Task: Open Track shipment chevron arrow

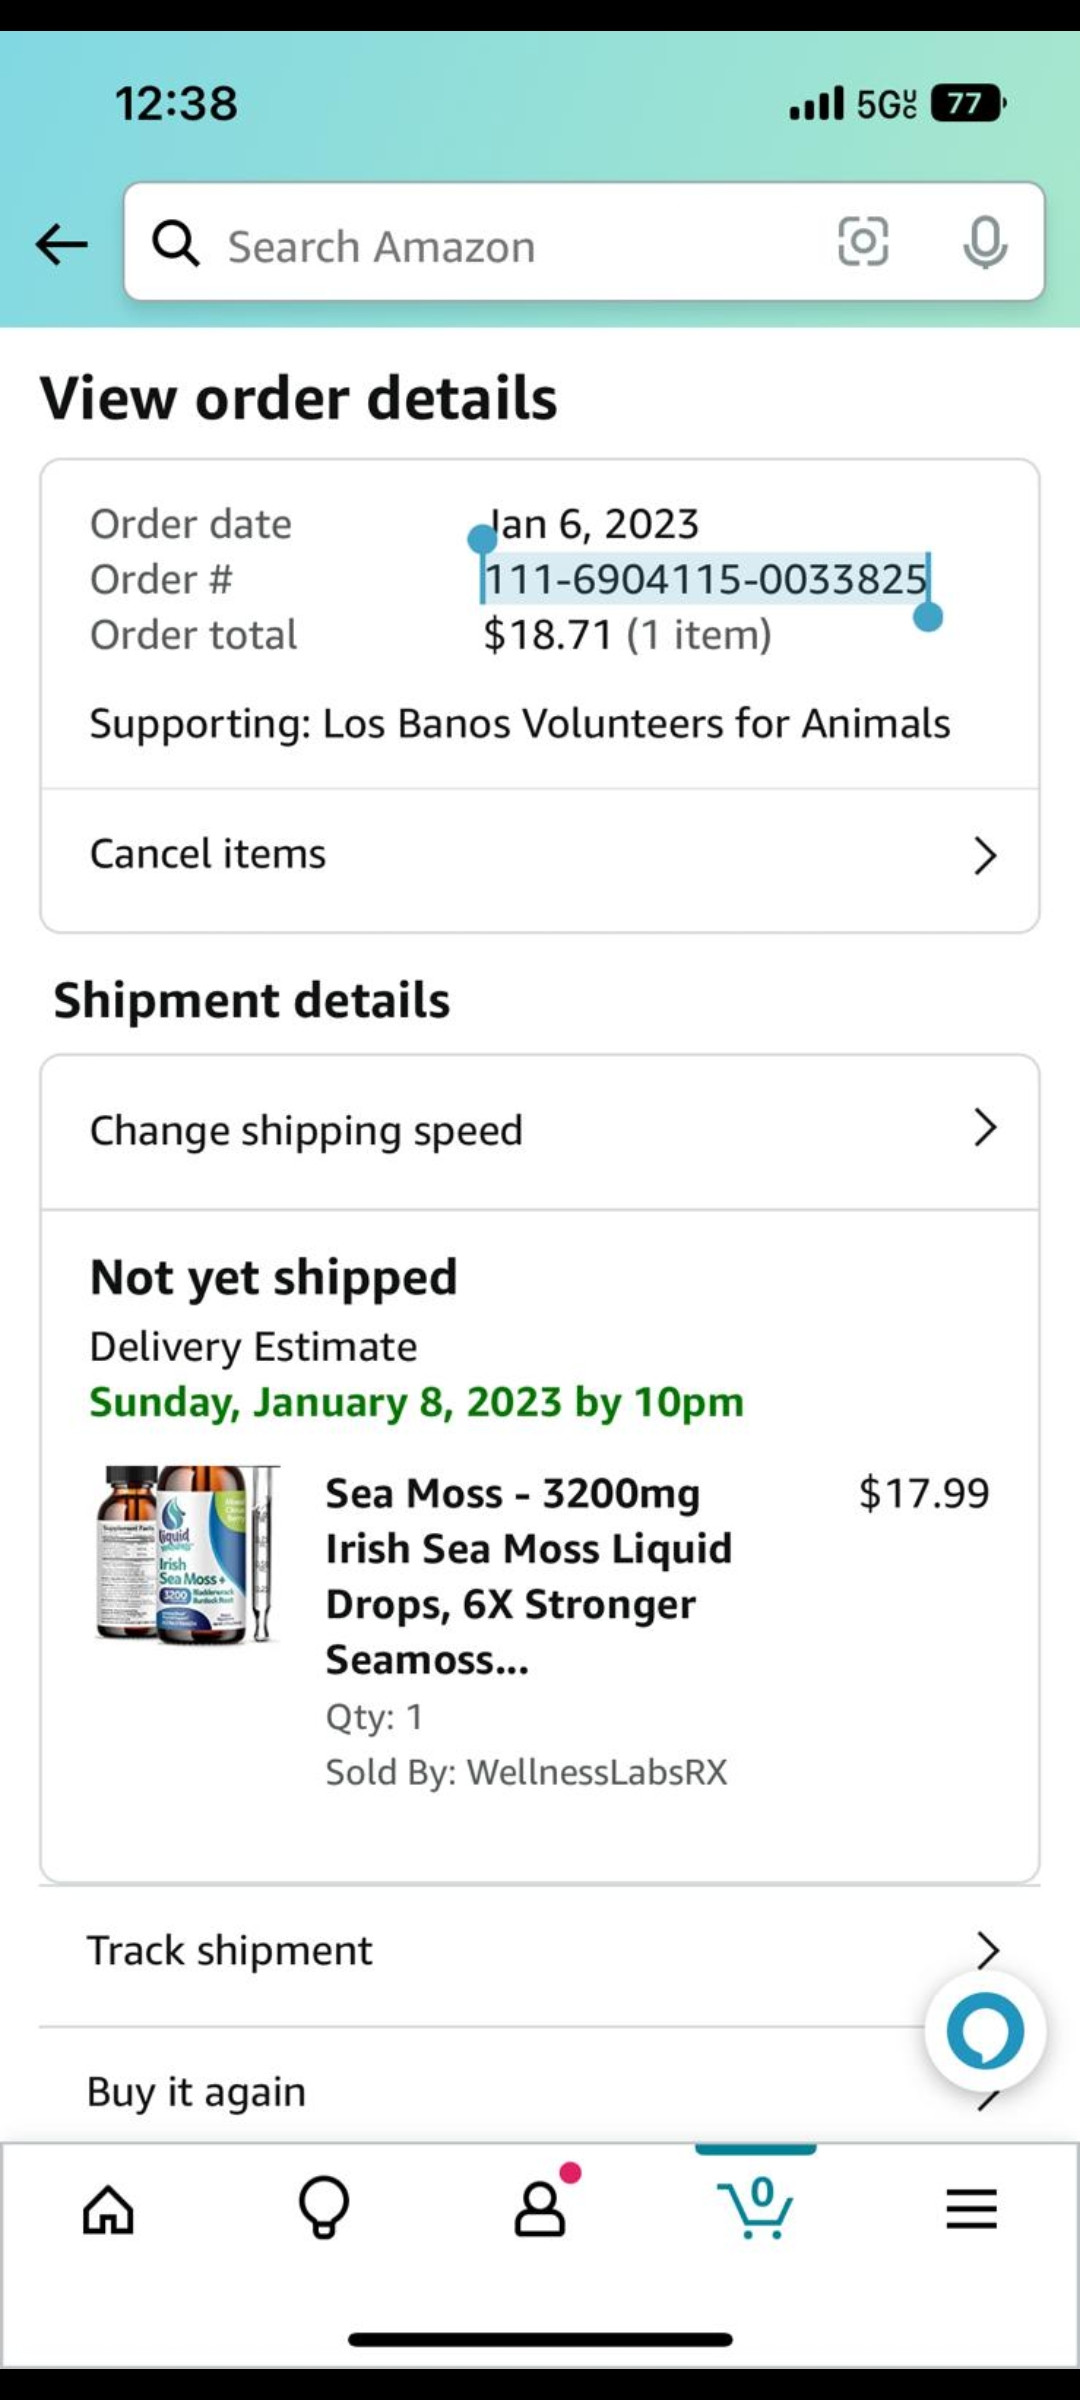Action: pos(987,1950)
